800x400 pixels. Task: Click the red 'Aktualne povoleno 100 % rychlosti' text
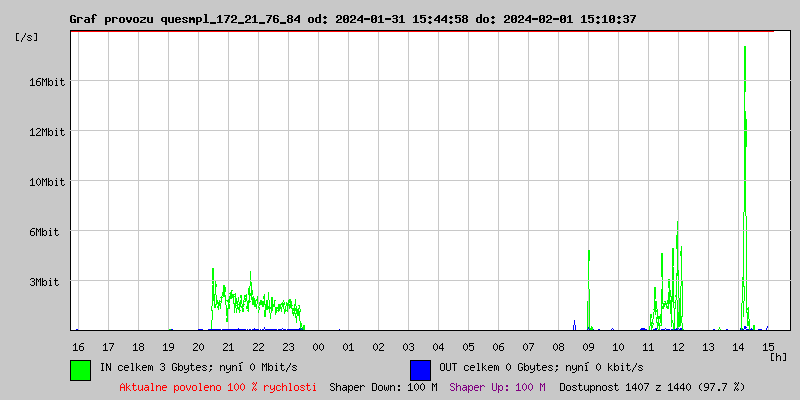218,386
